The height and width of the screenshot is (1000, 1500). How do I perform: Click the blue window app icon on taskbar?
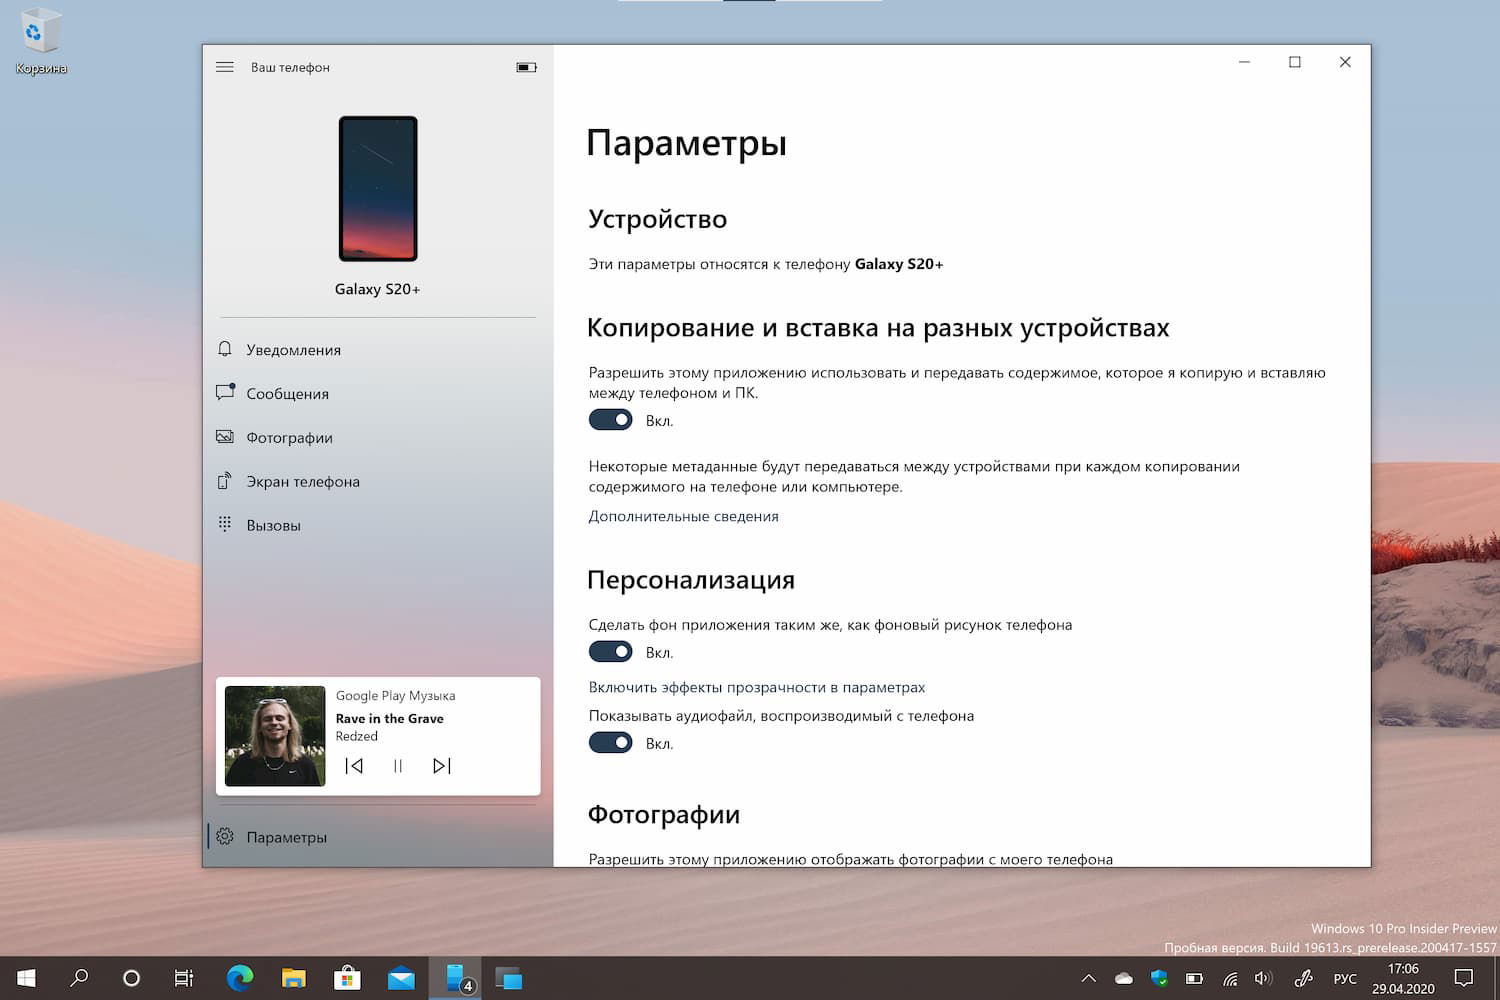(x=509, y=978)
